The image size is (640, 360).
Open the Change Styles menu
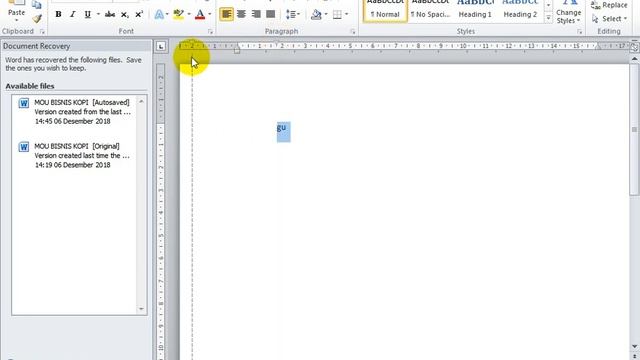click(x=569, y=12)
